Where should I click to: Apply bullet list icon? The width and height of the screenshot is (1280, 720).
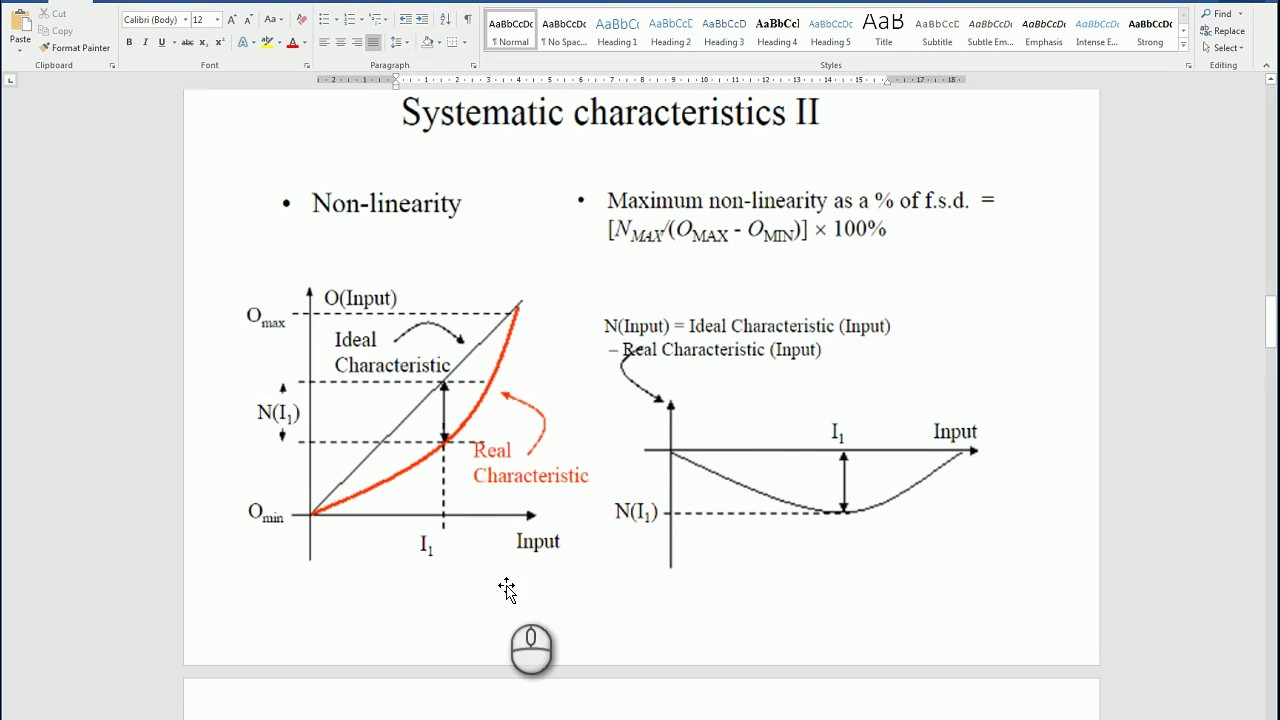(x=324, y=20)
